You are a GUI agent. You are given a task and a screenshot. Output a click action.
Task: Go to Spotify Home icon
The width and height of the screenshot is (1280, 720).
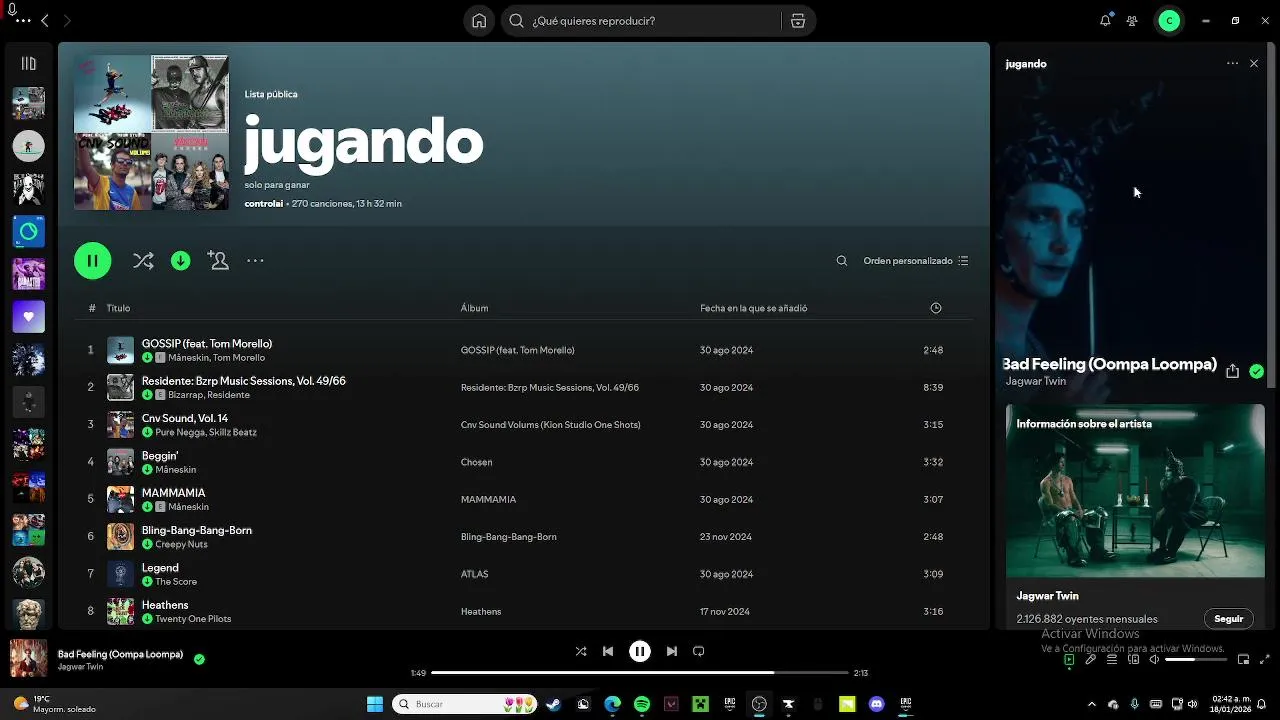click(479, 21)
